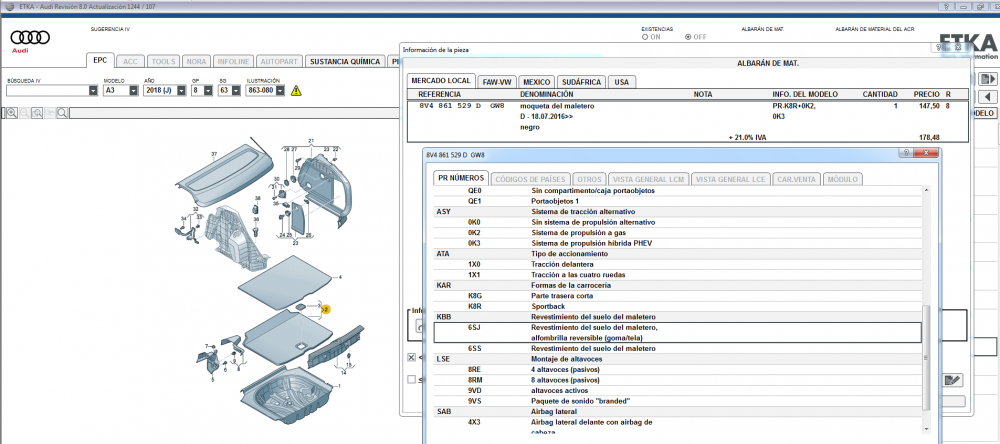Image resolution: width=1000 pixels, height=444 pixels.
Task: Uncheck the checked box behind the dialog
Action: tap(411, 357)
